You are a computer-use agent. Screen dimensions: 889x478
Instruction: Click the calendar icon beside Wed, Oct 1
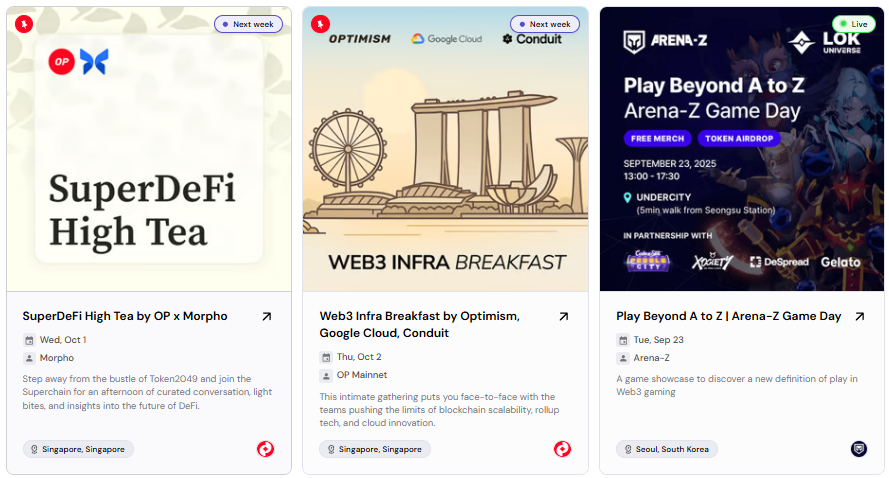point(29,340)
